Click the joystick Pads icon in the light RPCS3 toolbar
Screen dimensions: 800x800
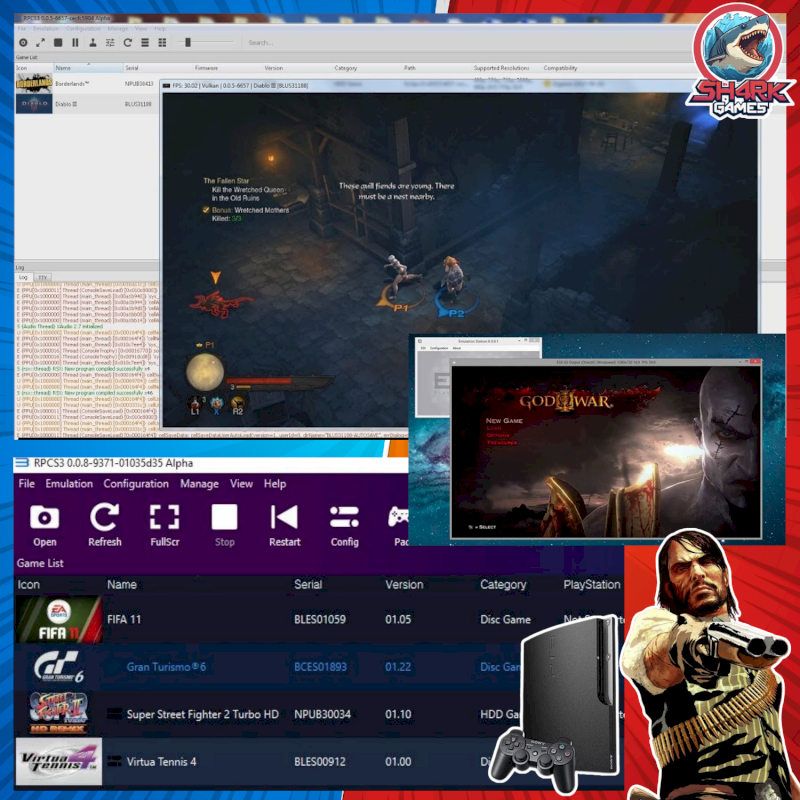coord(93,43)
